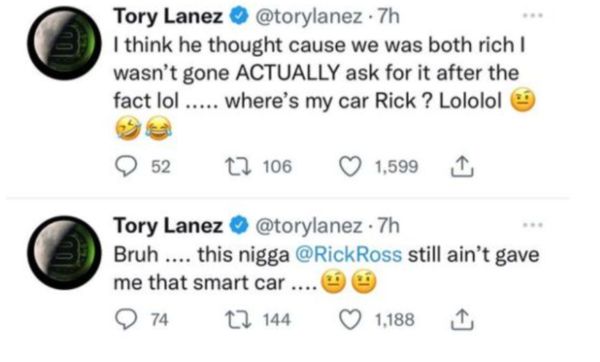Open @torylanez handle on the second tweet
This screenshot has height=362, width=600.
tap(308, 225)
